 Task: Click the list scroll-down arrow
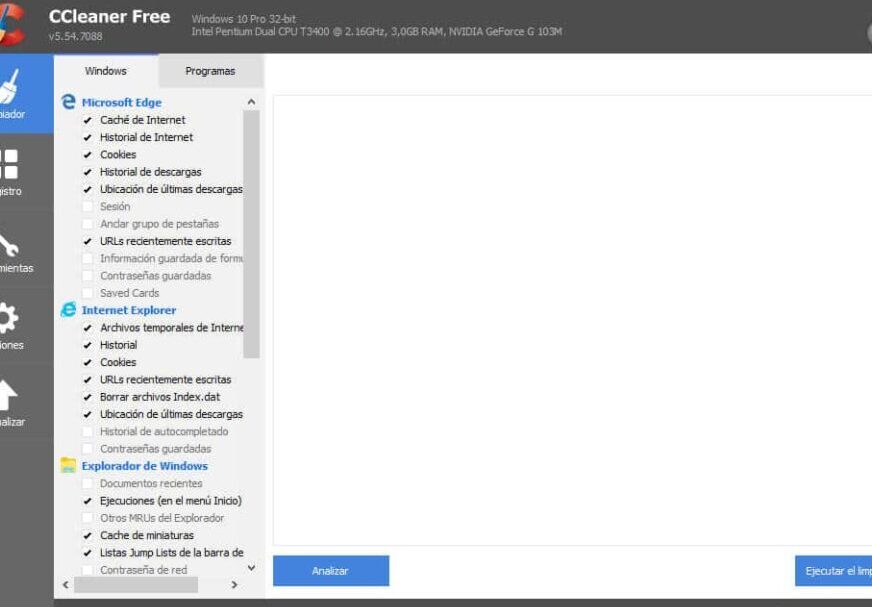pos(251,568)
